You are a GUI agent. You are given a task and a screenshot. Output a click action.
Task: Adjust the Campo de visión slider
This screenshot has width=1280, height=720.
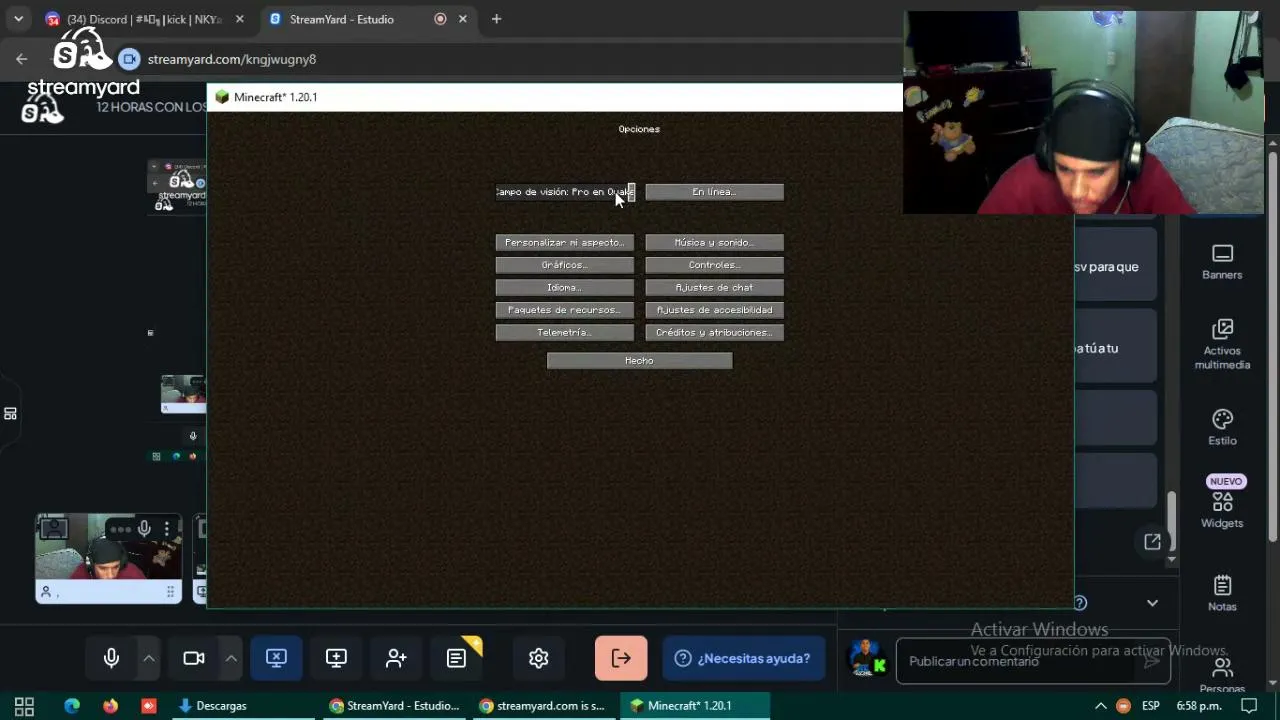click(565, 192)
